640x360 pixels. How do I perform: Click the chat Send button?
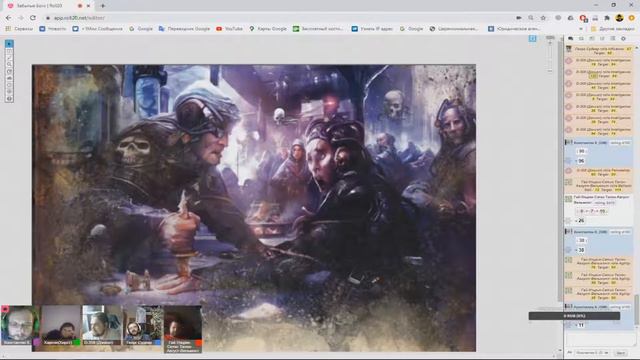click(621, 353)
